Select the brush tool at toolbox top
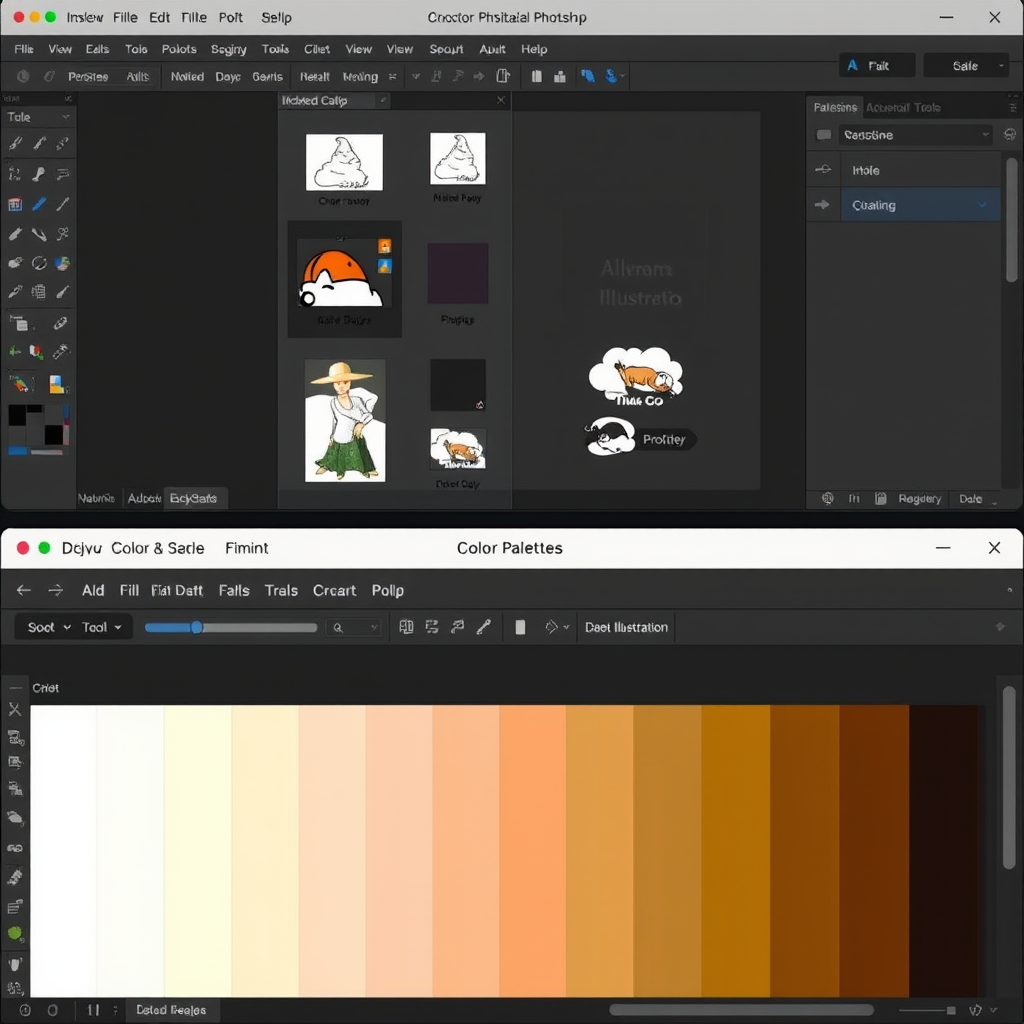 15,143
